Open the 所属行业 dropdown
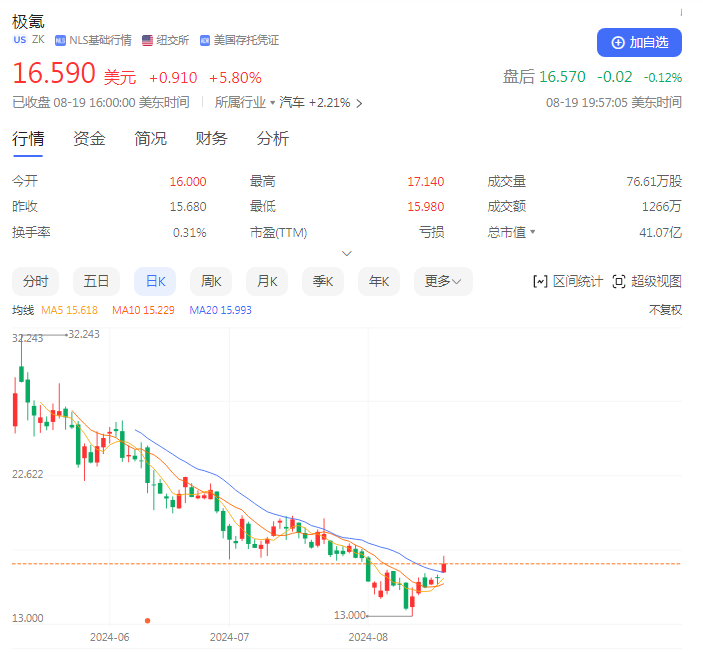This screenshot has width=703, height=652. (244, 103)
